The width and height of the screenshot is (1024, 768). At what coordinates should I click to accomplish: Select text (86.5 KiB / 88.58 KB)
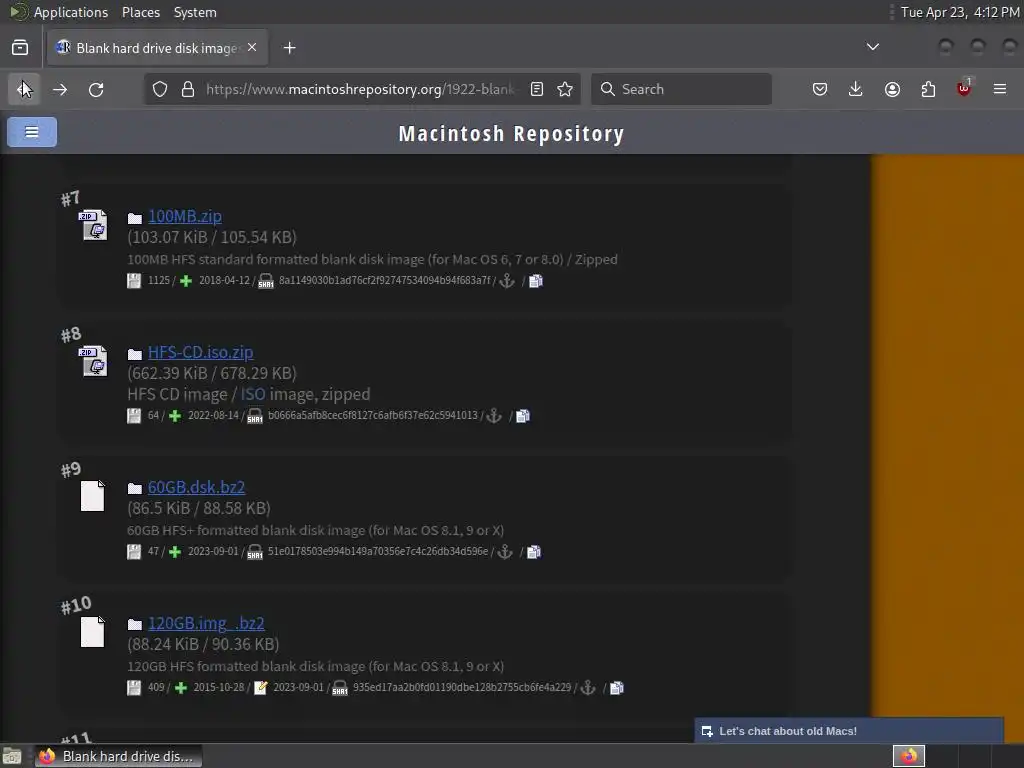coord(199,508)
